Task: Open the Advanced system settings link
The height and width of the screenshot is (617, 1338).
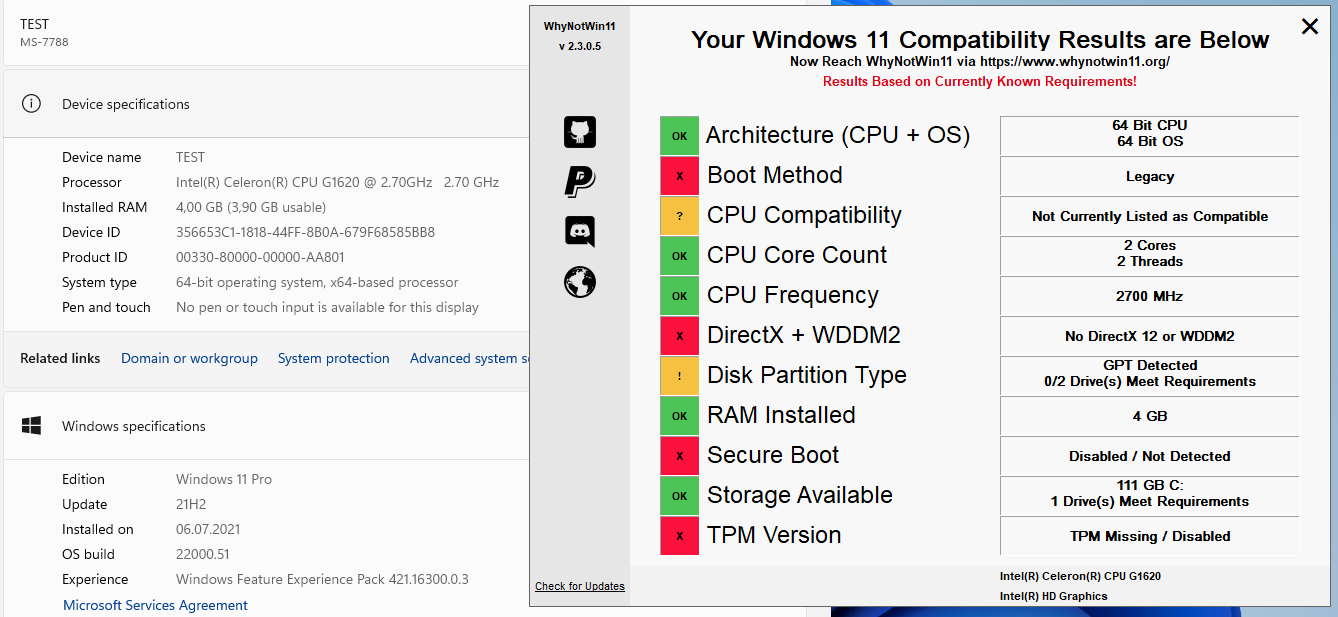Action: 469,358
